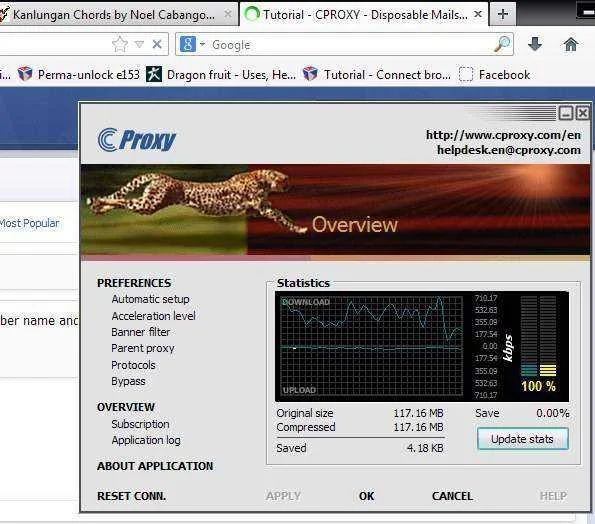
Task: Switch to Kanlungan Chords tab
Action: (118, 14)
